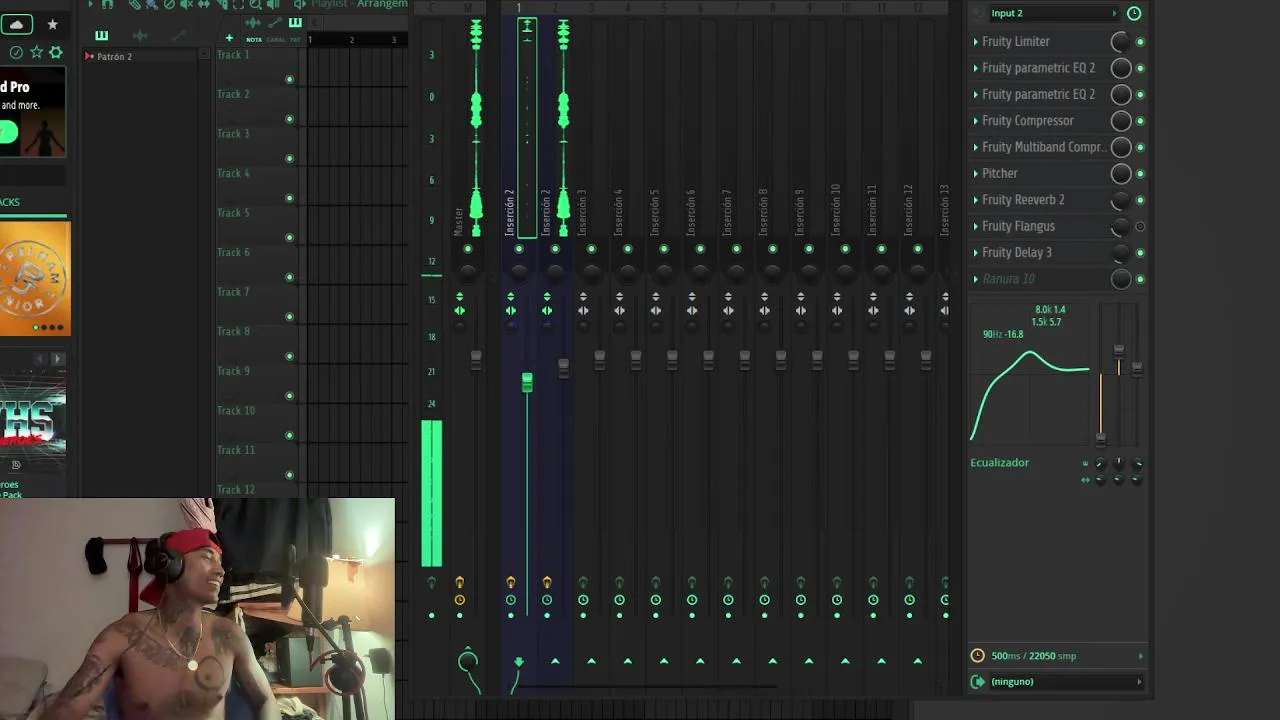This screenshot has width=1280, height=720.
Task: Click the stereo separation arrows on Master
Action: (x=460, y=310)
